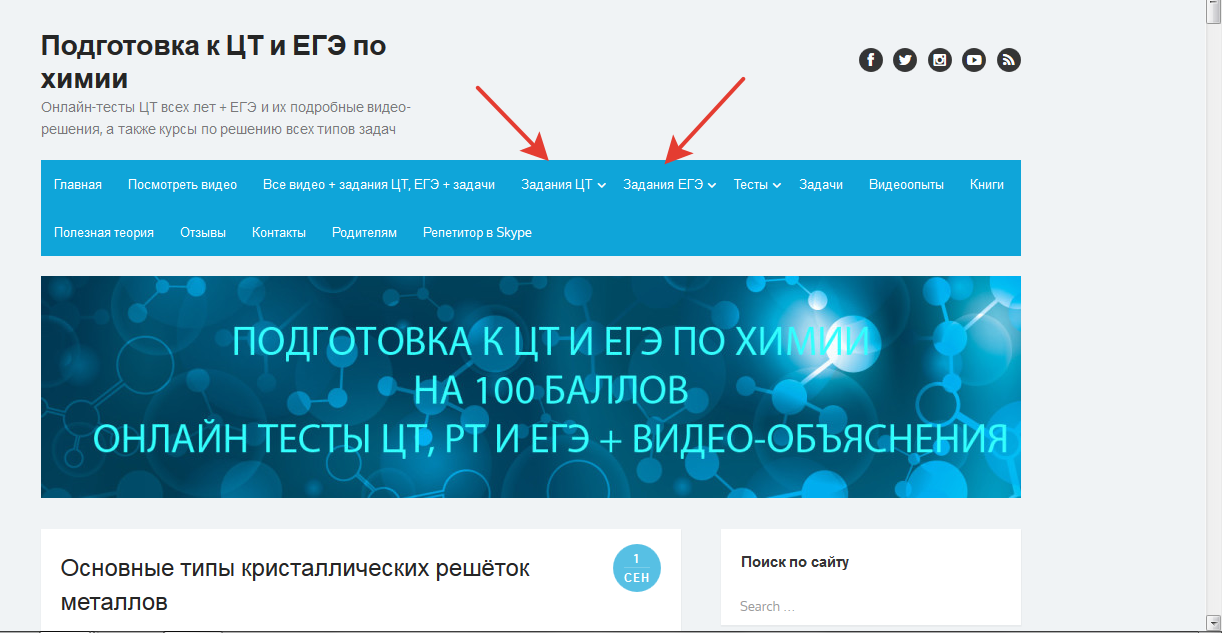Open the Facebook social icon

coord(871,60)
